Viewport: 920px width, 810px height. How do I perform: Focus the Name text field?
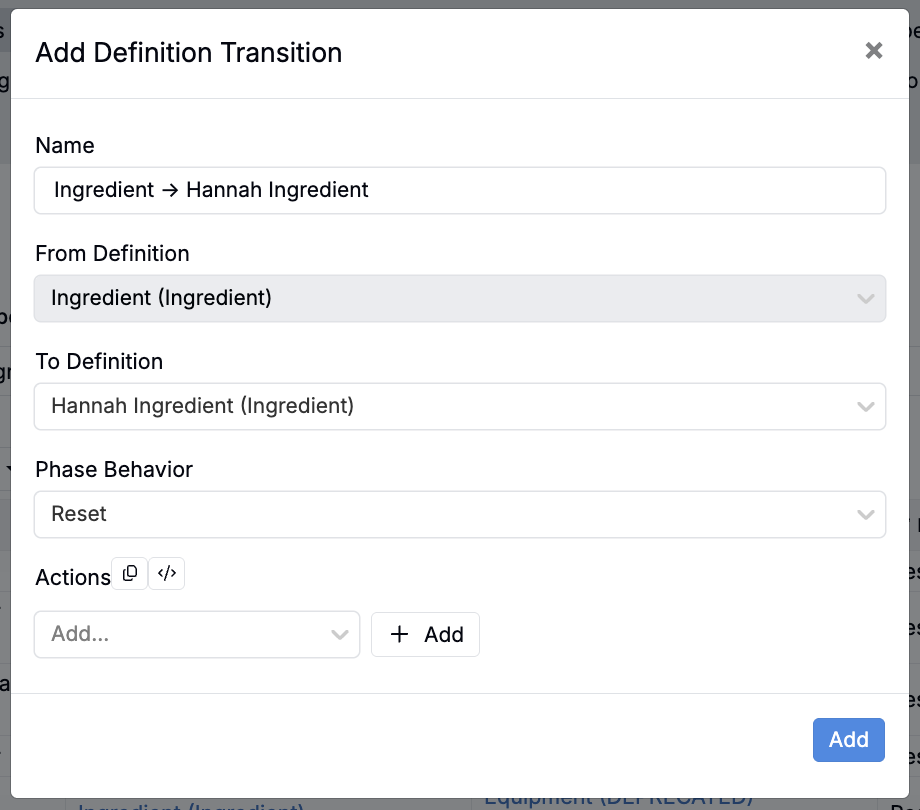(460, 190)
